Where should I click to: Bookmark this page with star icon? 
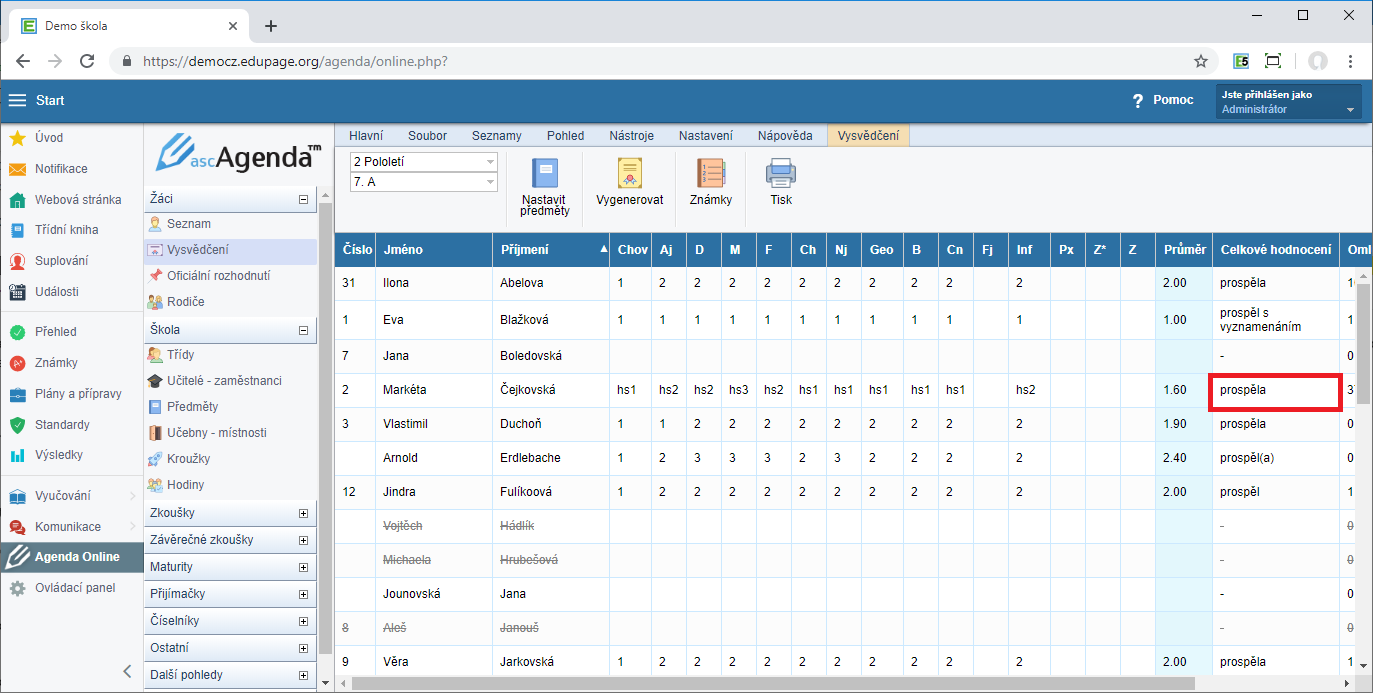click(x=1201, y=61)
